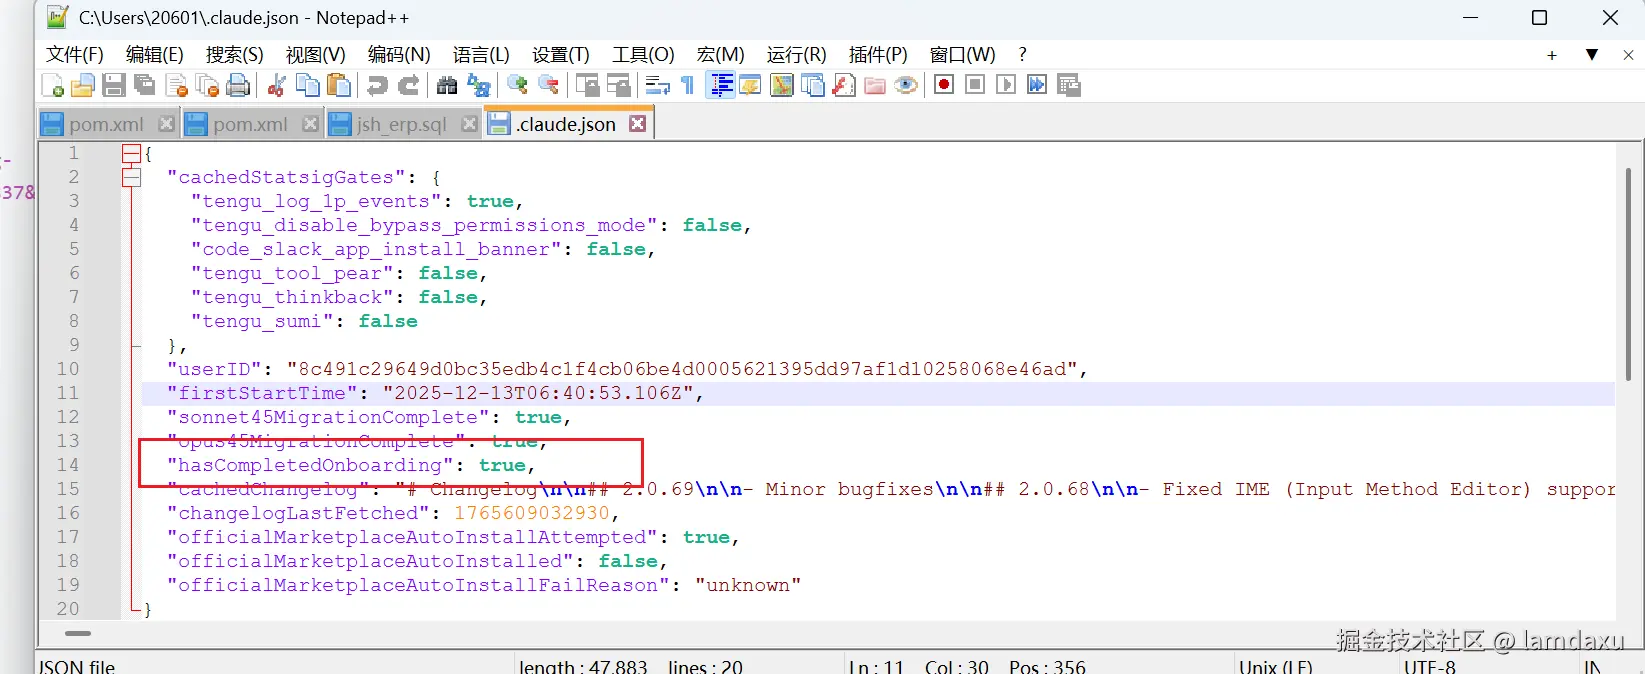Image resolution: width=1645 pixels, height=674 pixels.
Task: Open the 文件(F) menu
Action: pyautogui.click(x=75, y=54)
